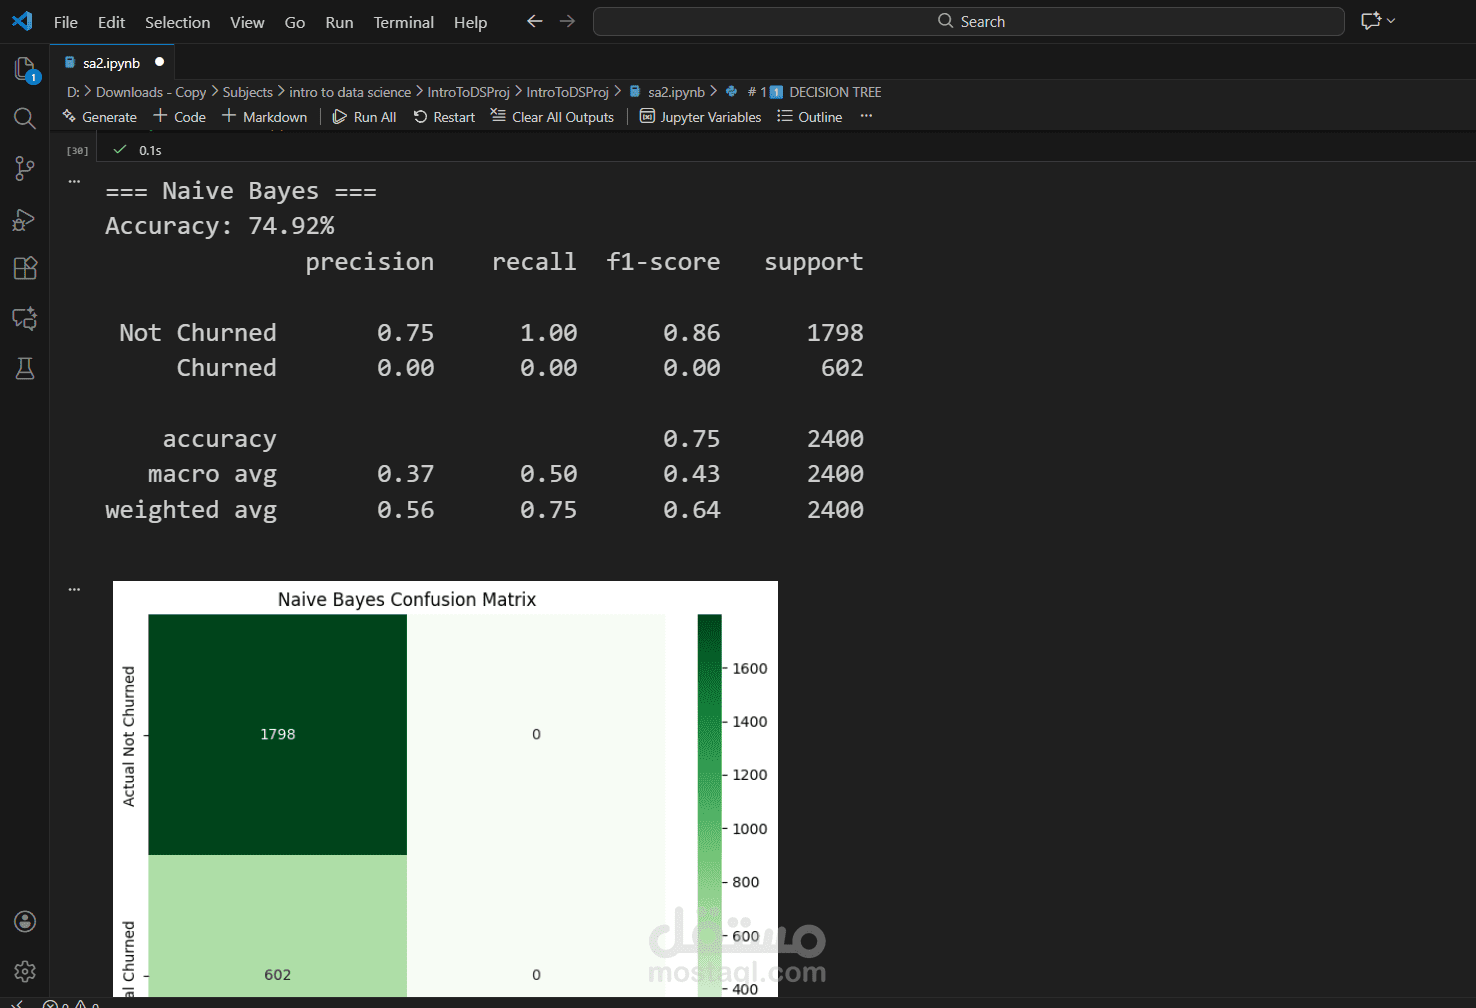
Task: Open the notebook toolbar's more actions ellipsis
Action: [x=866, y=116]
